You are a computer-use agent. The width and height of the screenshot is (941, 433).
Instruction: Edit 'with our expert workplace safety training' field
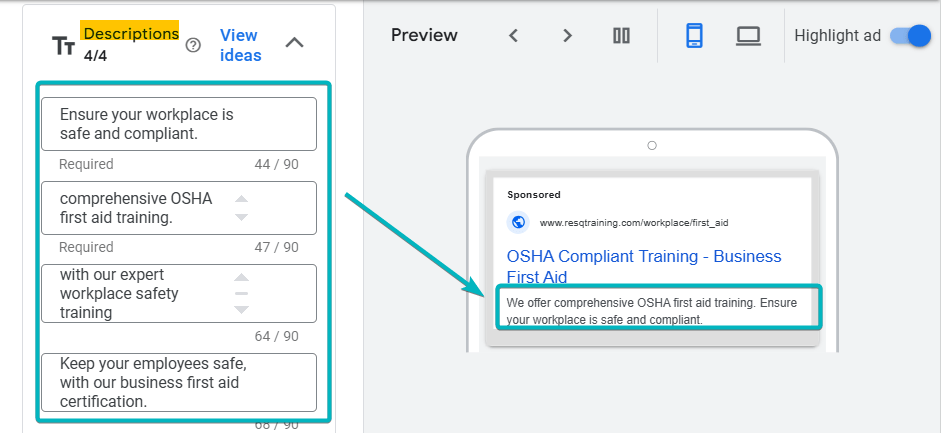[179, 293]
